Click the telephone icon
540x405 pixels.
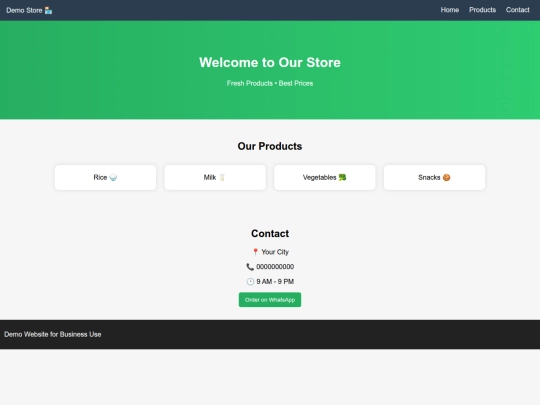250,267
